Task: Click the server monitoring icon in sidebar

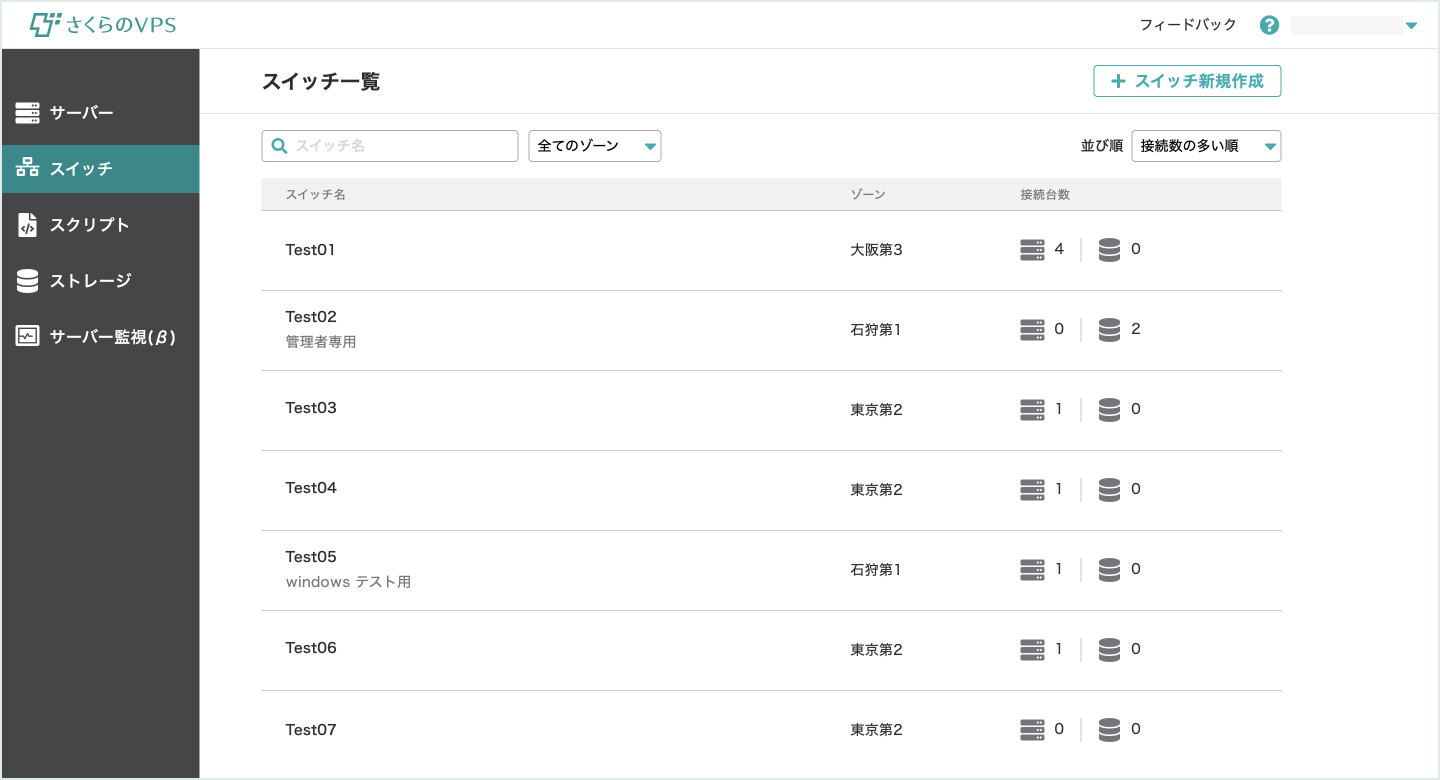Action: [27, 337]
